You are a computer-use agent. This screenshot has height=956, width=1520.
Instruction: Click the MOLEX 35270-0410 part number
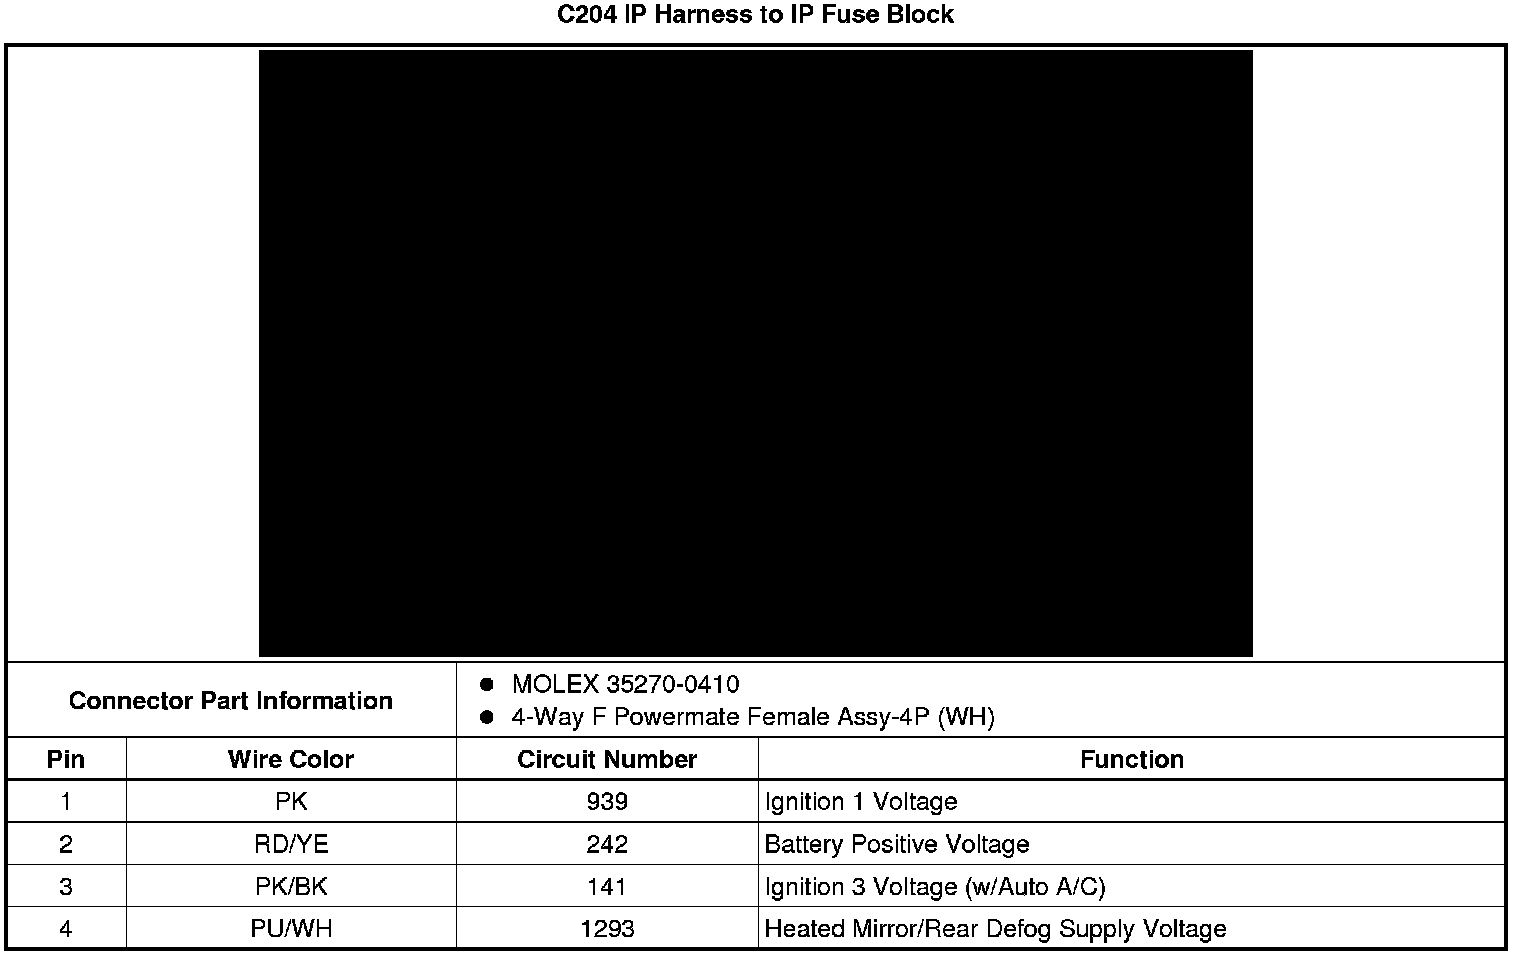pyautogui.click(x=625, y=685)
